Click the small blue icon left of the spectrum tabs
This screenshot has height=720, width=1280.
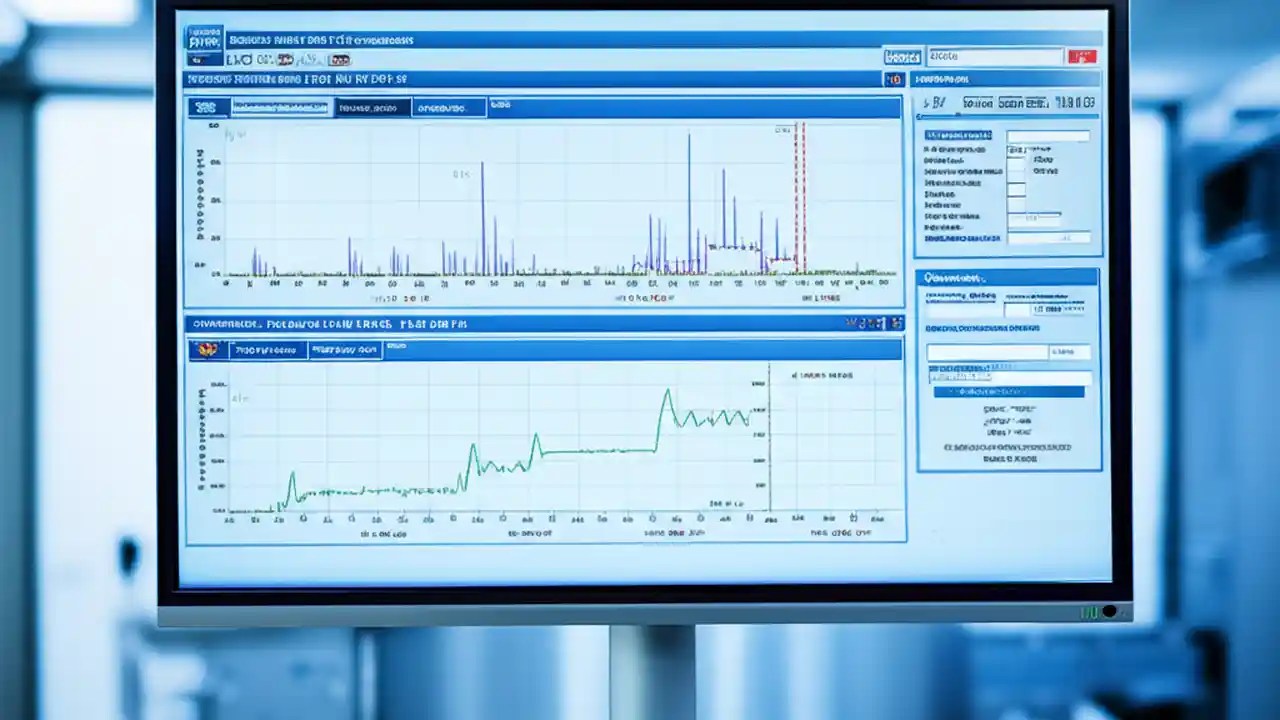[205, 107]
